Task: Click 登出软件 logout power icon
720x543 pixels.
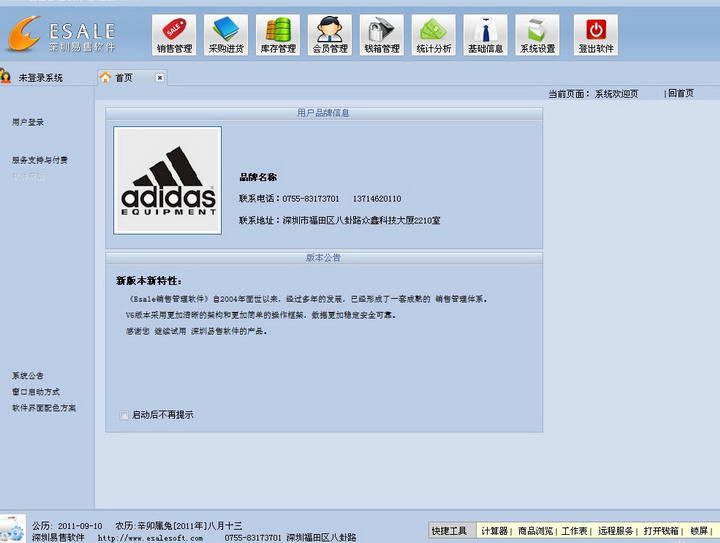Action: pos(596,35)
